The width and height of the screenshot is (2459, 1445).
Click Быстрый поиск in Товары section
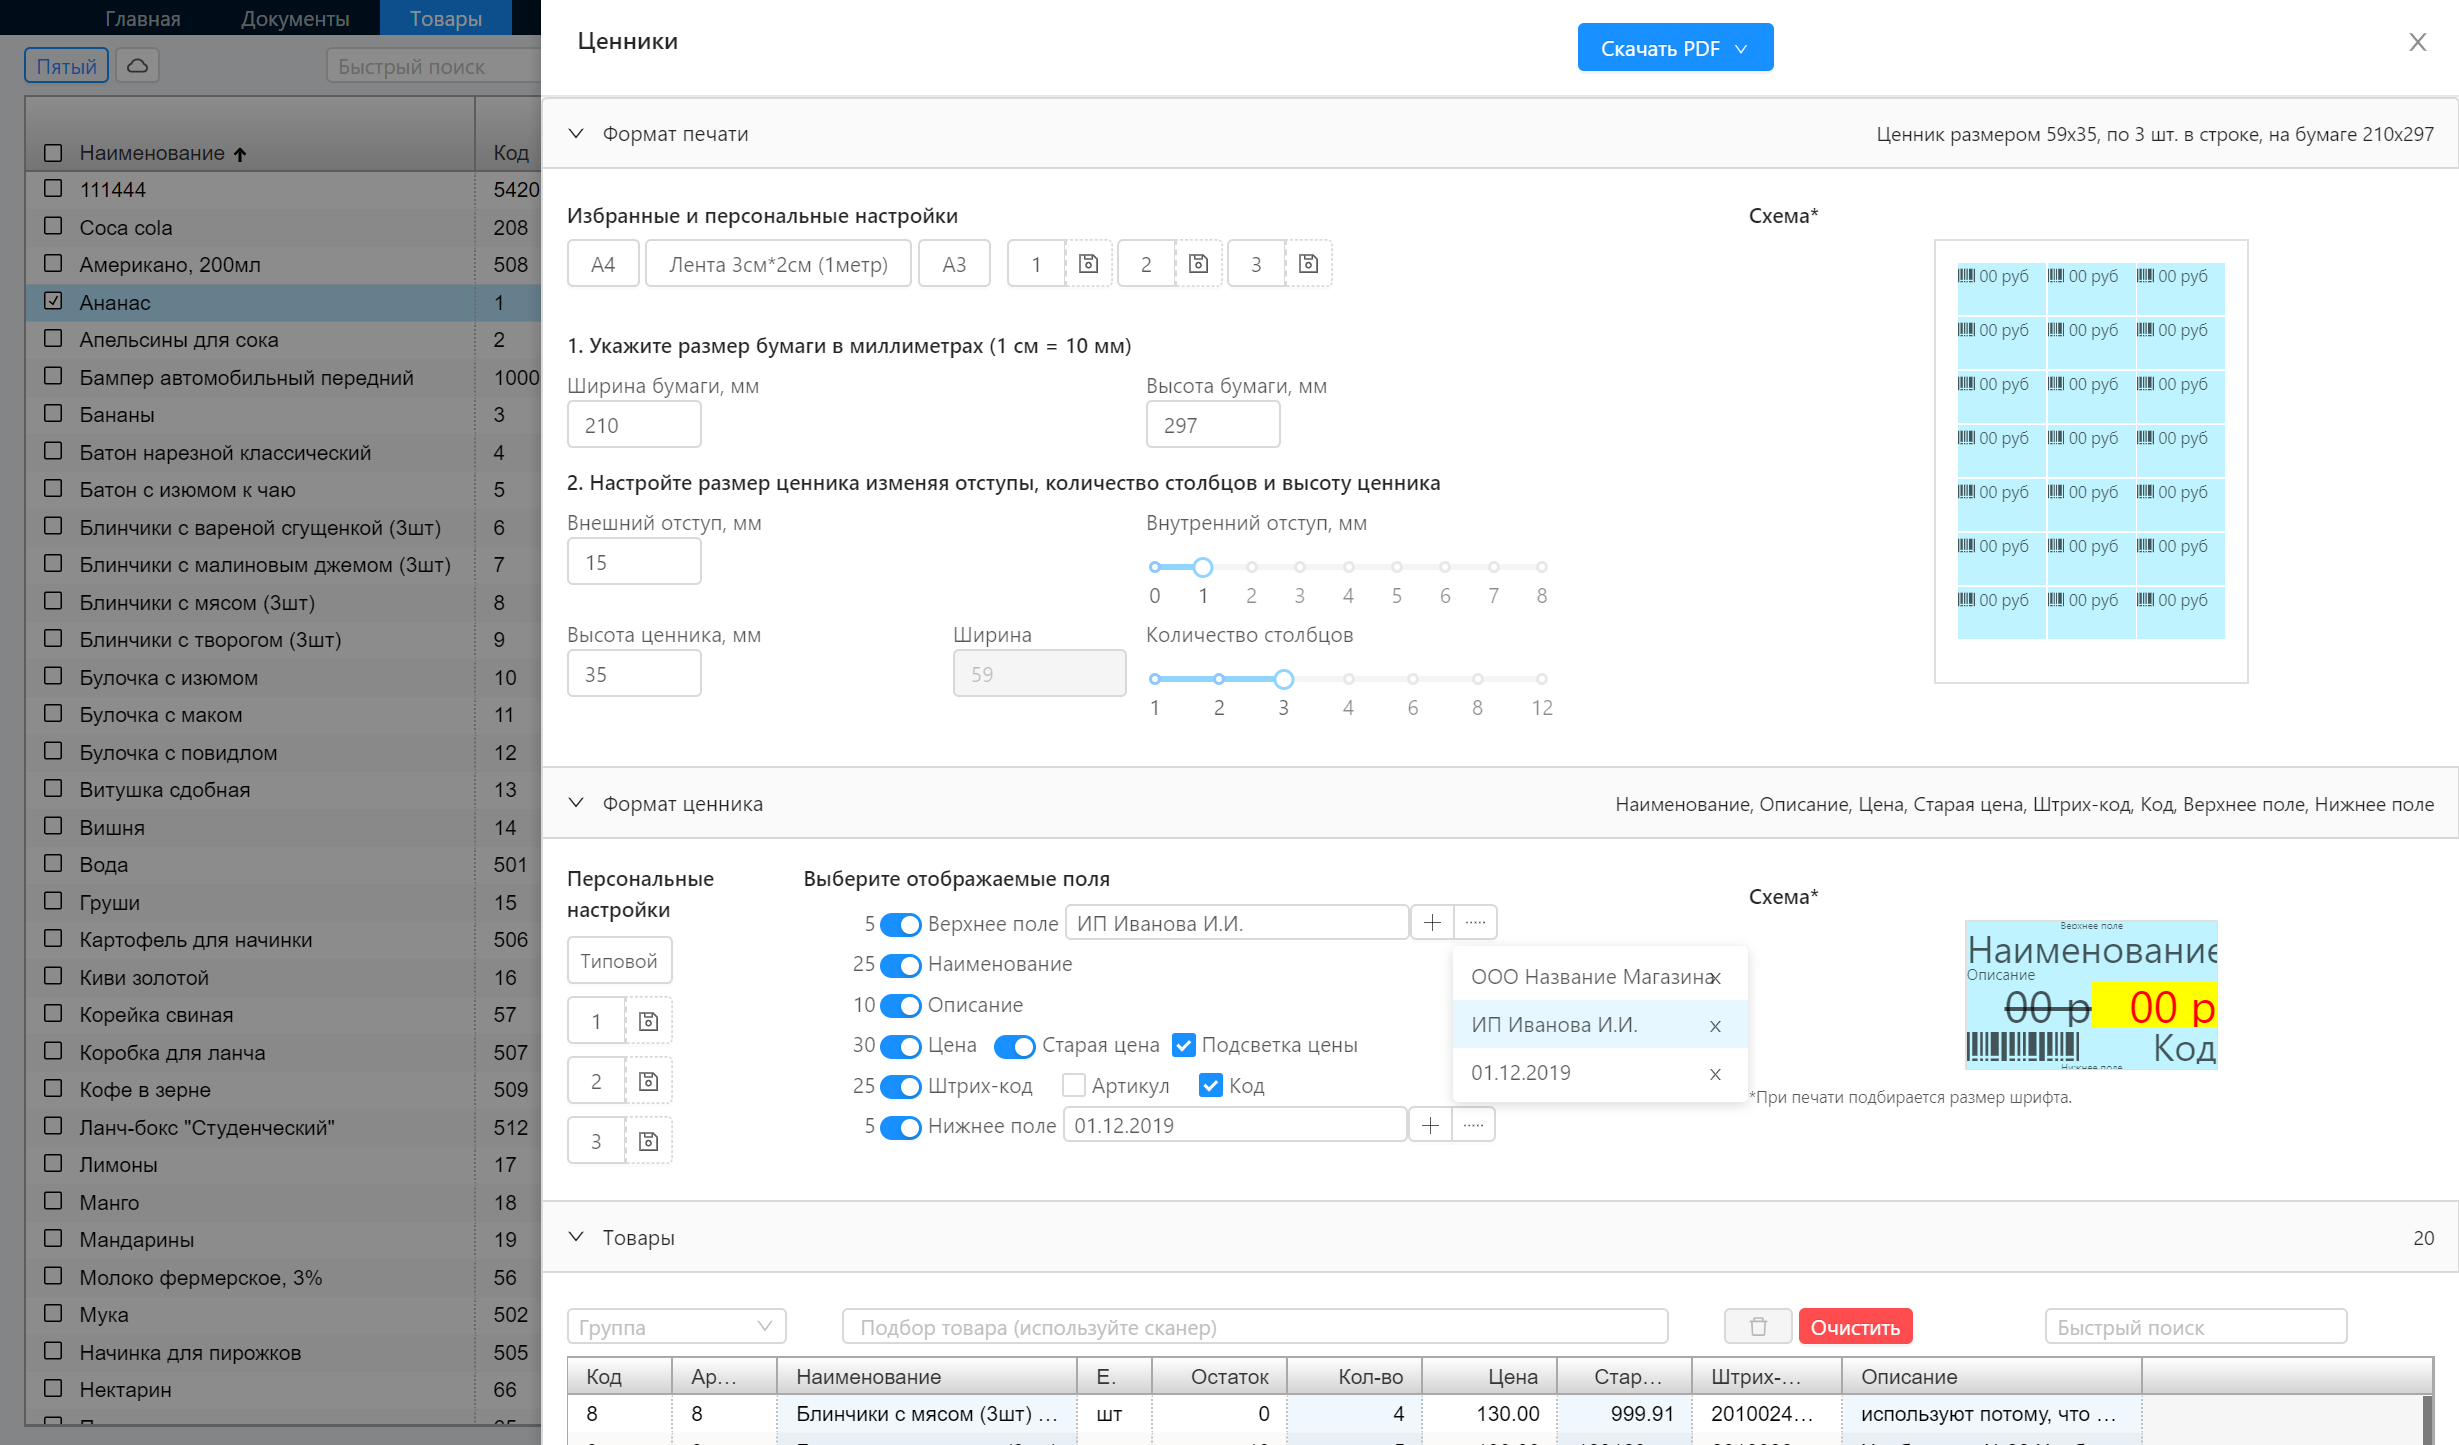pos(2196,1327)
